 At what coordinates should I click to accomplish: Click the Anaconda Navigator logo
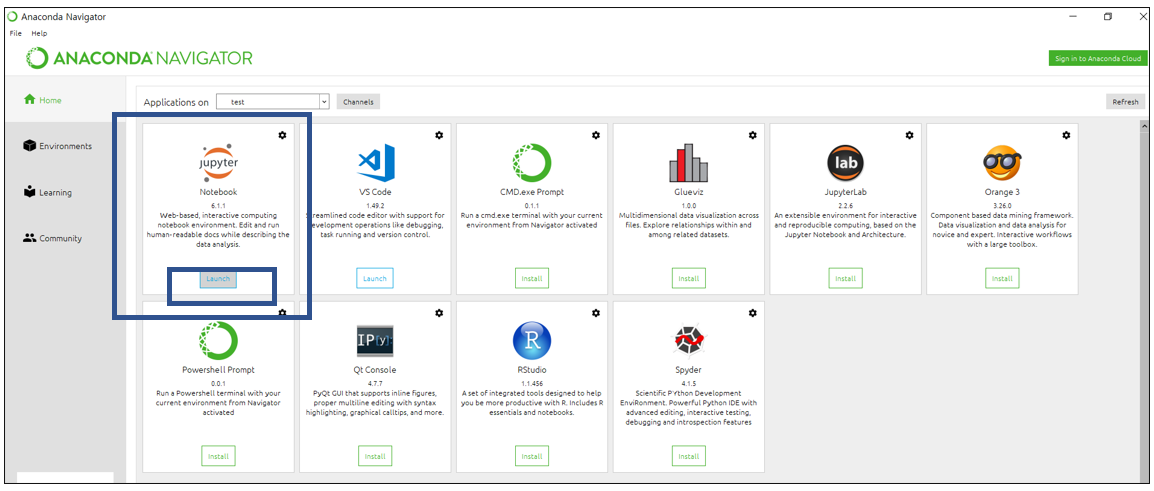[x=139, y=58]
